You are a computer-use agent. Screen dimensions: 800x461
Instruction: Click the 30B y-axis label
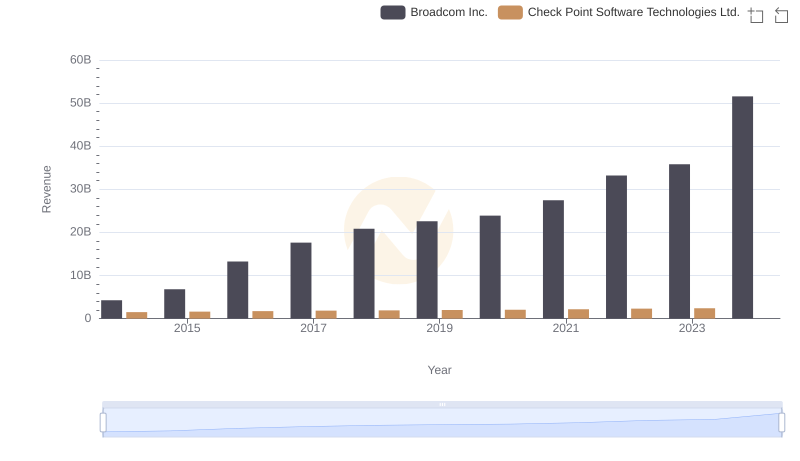tap(81, 189)
